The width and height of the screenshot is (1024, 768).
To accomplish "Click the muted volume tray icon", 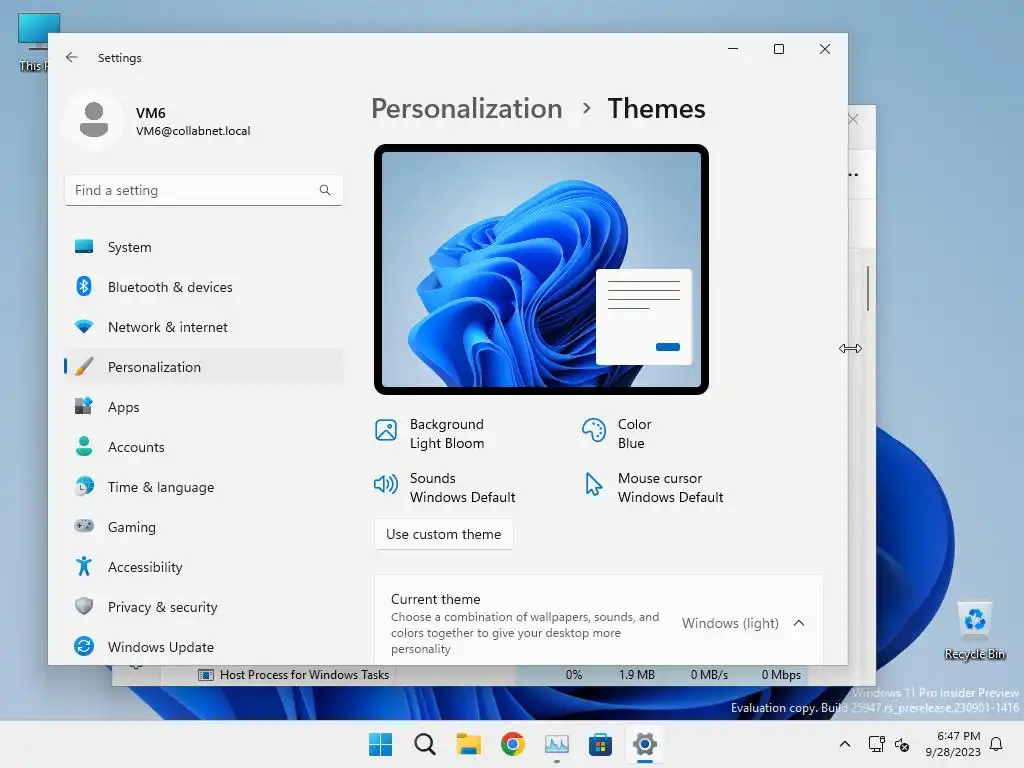I will [x=902, y=744].
